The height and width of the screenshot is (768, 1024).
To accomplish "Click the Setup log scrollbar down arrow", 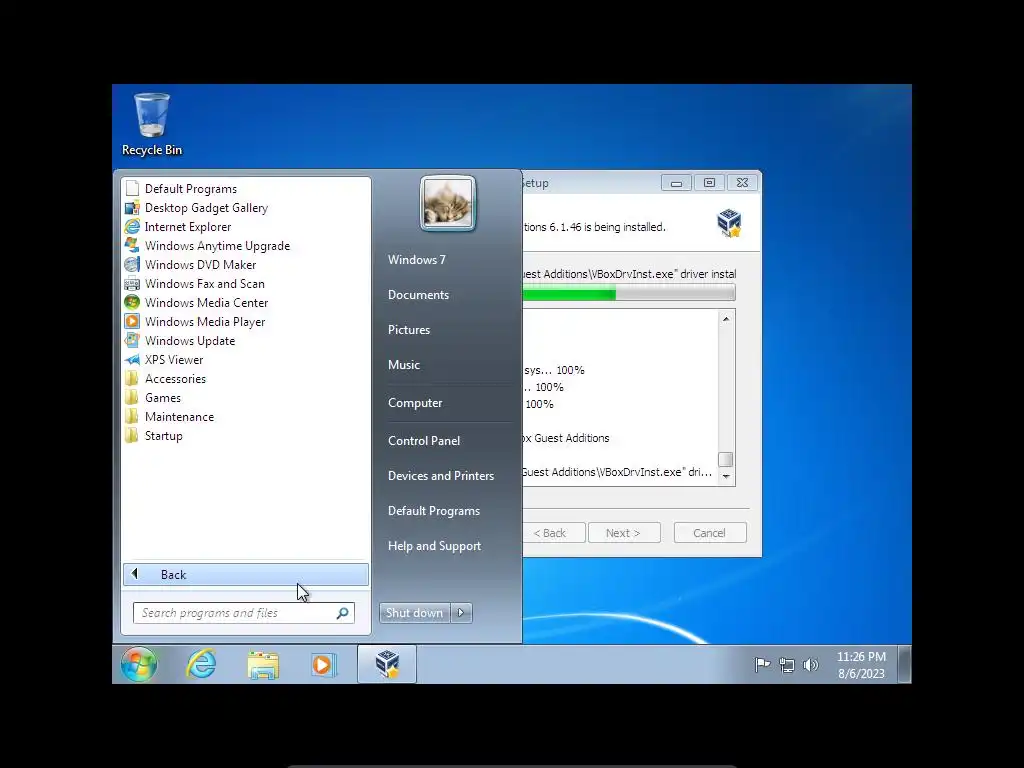I will point(726,477).
